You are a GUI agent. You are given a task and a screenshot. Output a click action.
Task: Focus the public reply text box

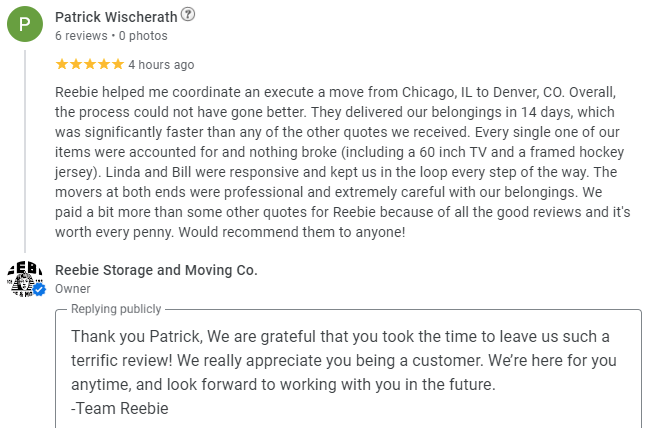pyautogui.click(x=348, y=370)
